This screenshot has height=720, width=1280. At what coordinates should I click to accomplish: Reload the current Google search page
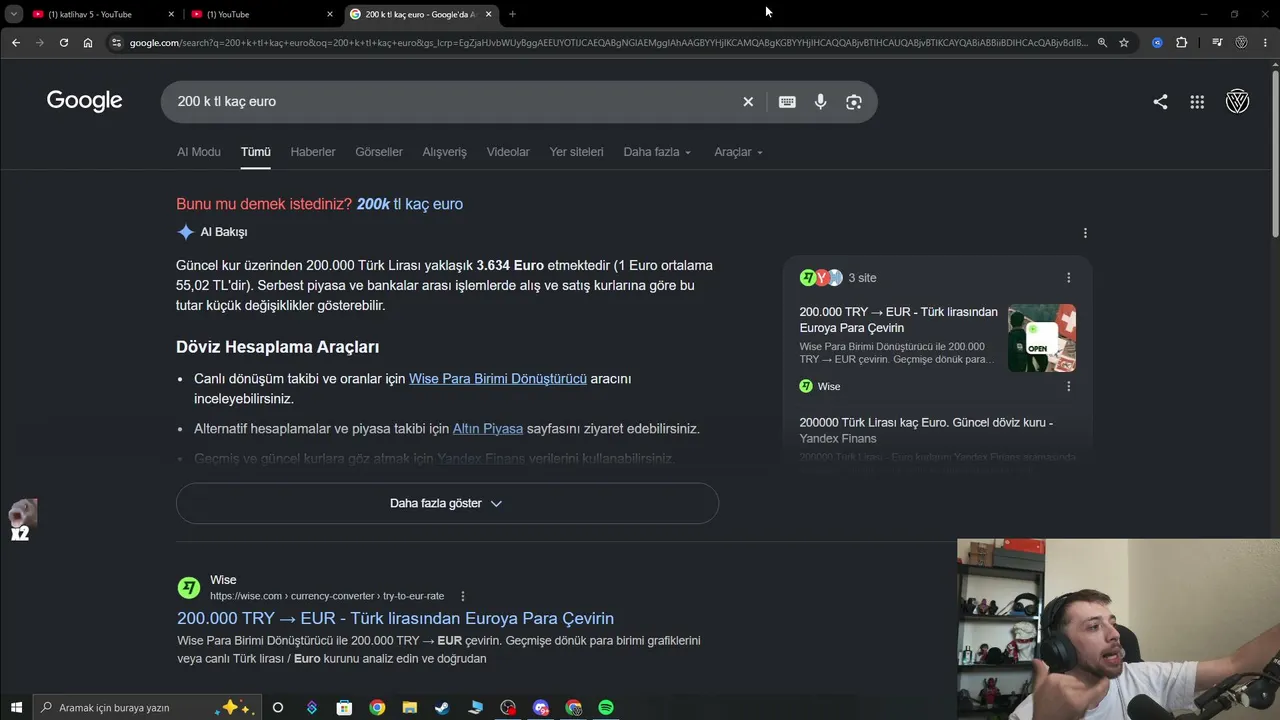64,43
